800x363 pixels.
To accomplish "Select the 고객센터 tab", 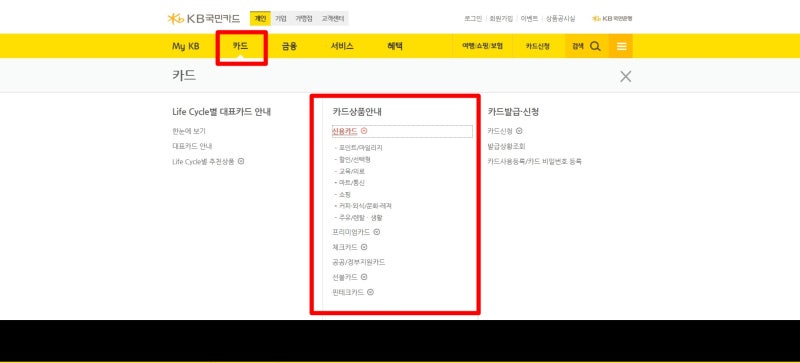I will tap(333, 19).
